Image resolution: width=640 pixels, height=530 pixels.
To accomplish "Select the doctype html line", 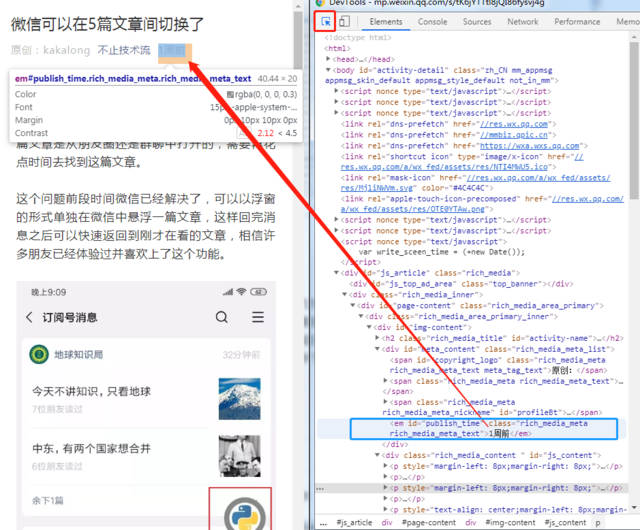I will (x=358, y=38).
